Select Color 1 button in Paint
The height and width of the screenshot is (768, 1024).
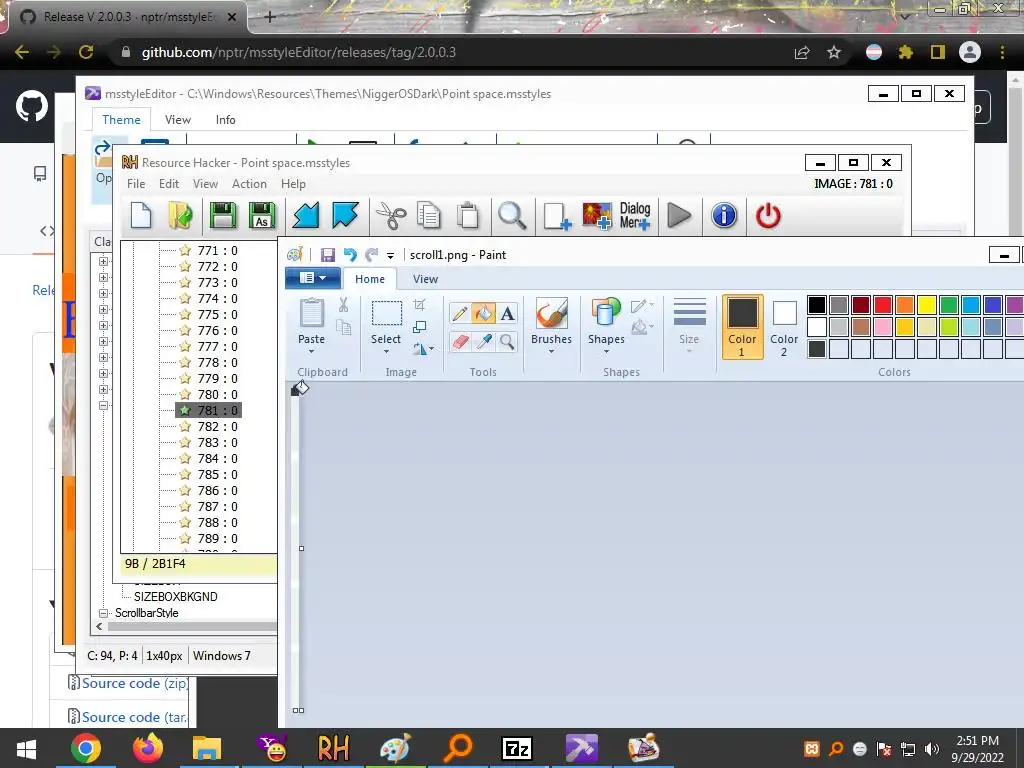tap(743, 327)
